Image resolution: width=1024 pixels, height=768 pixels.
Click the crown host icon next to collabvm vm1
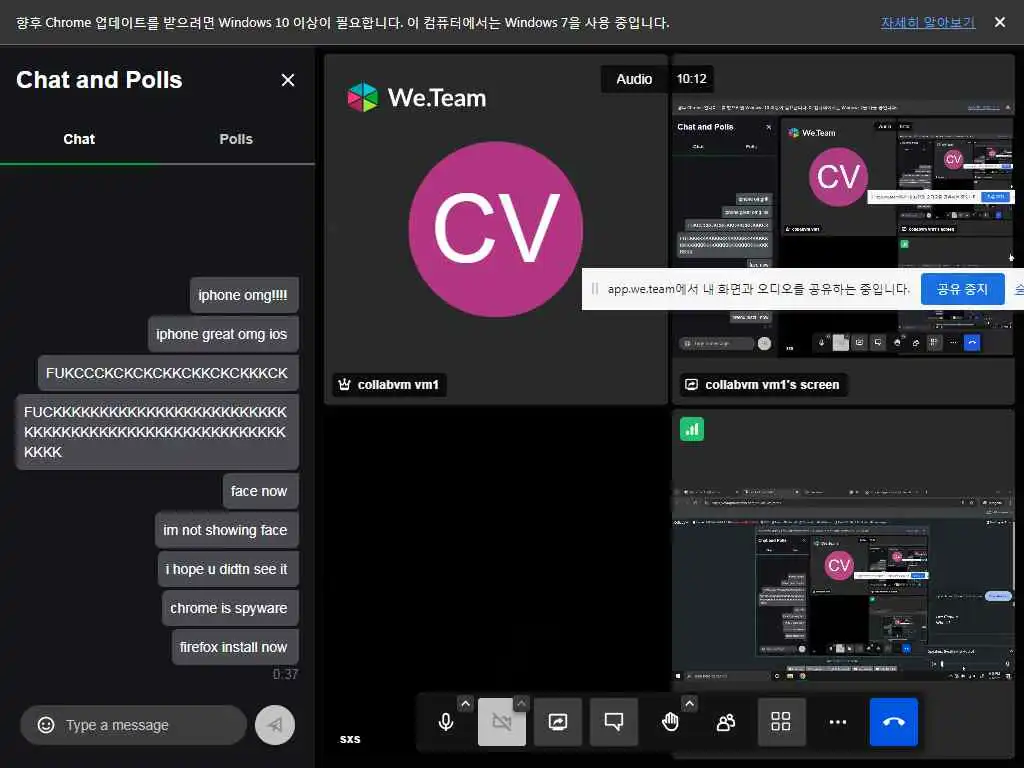tap(345, 385)
